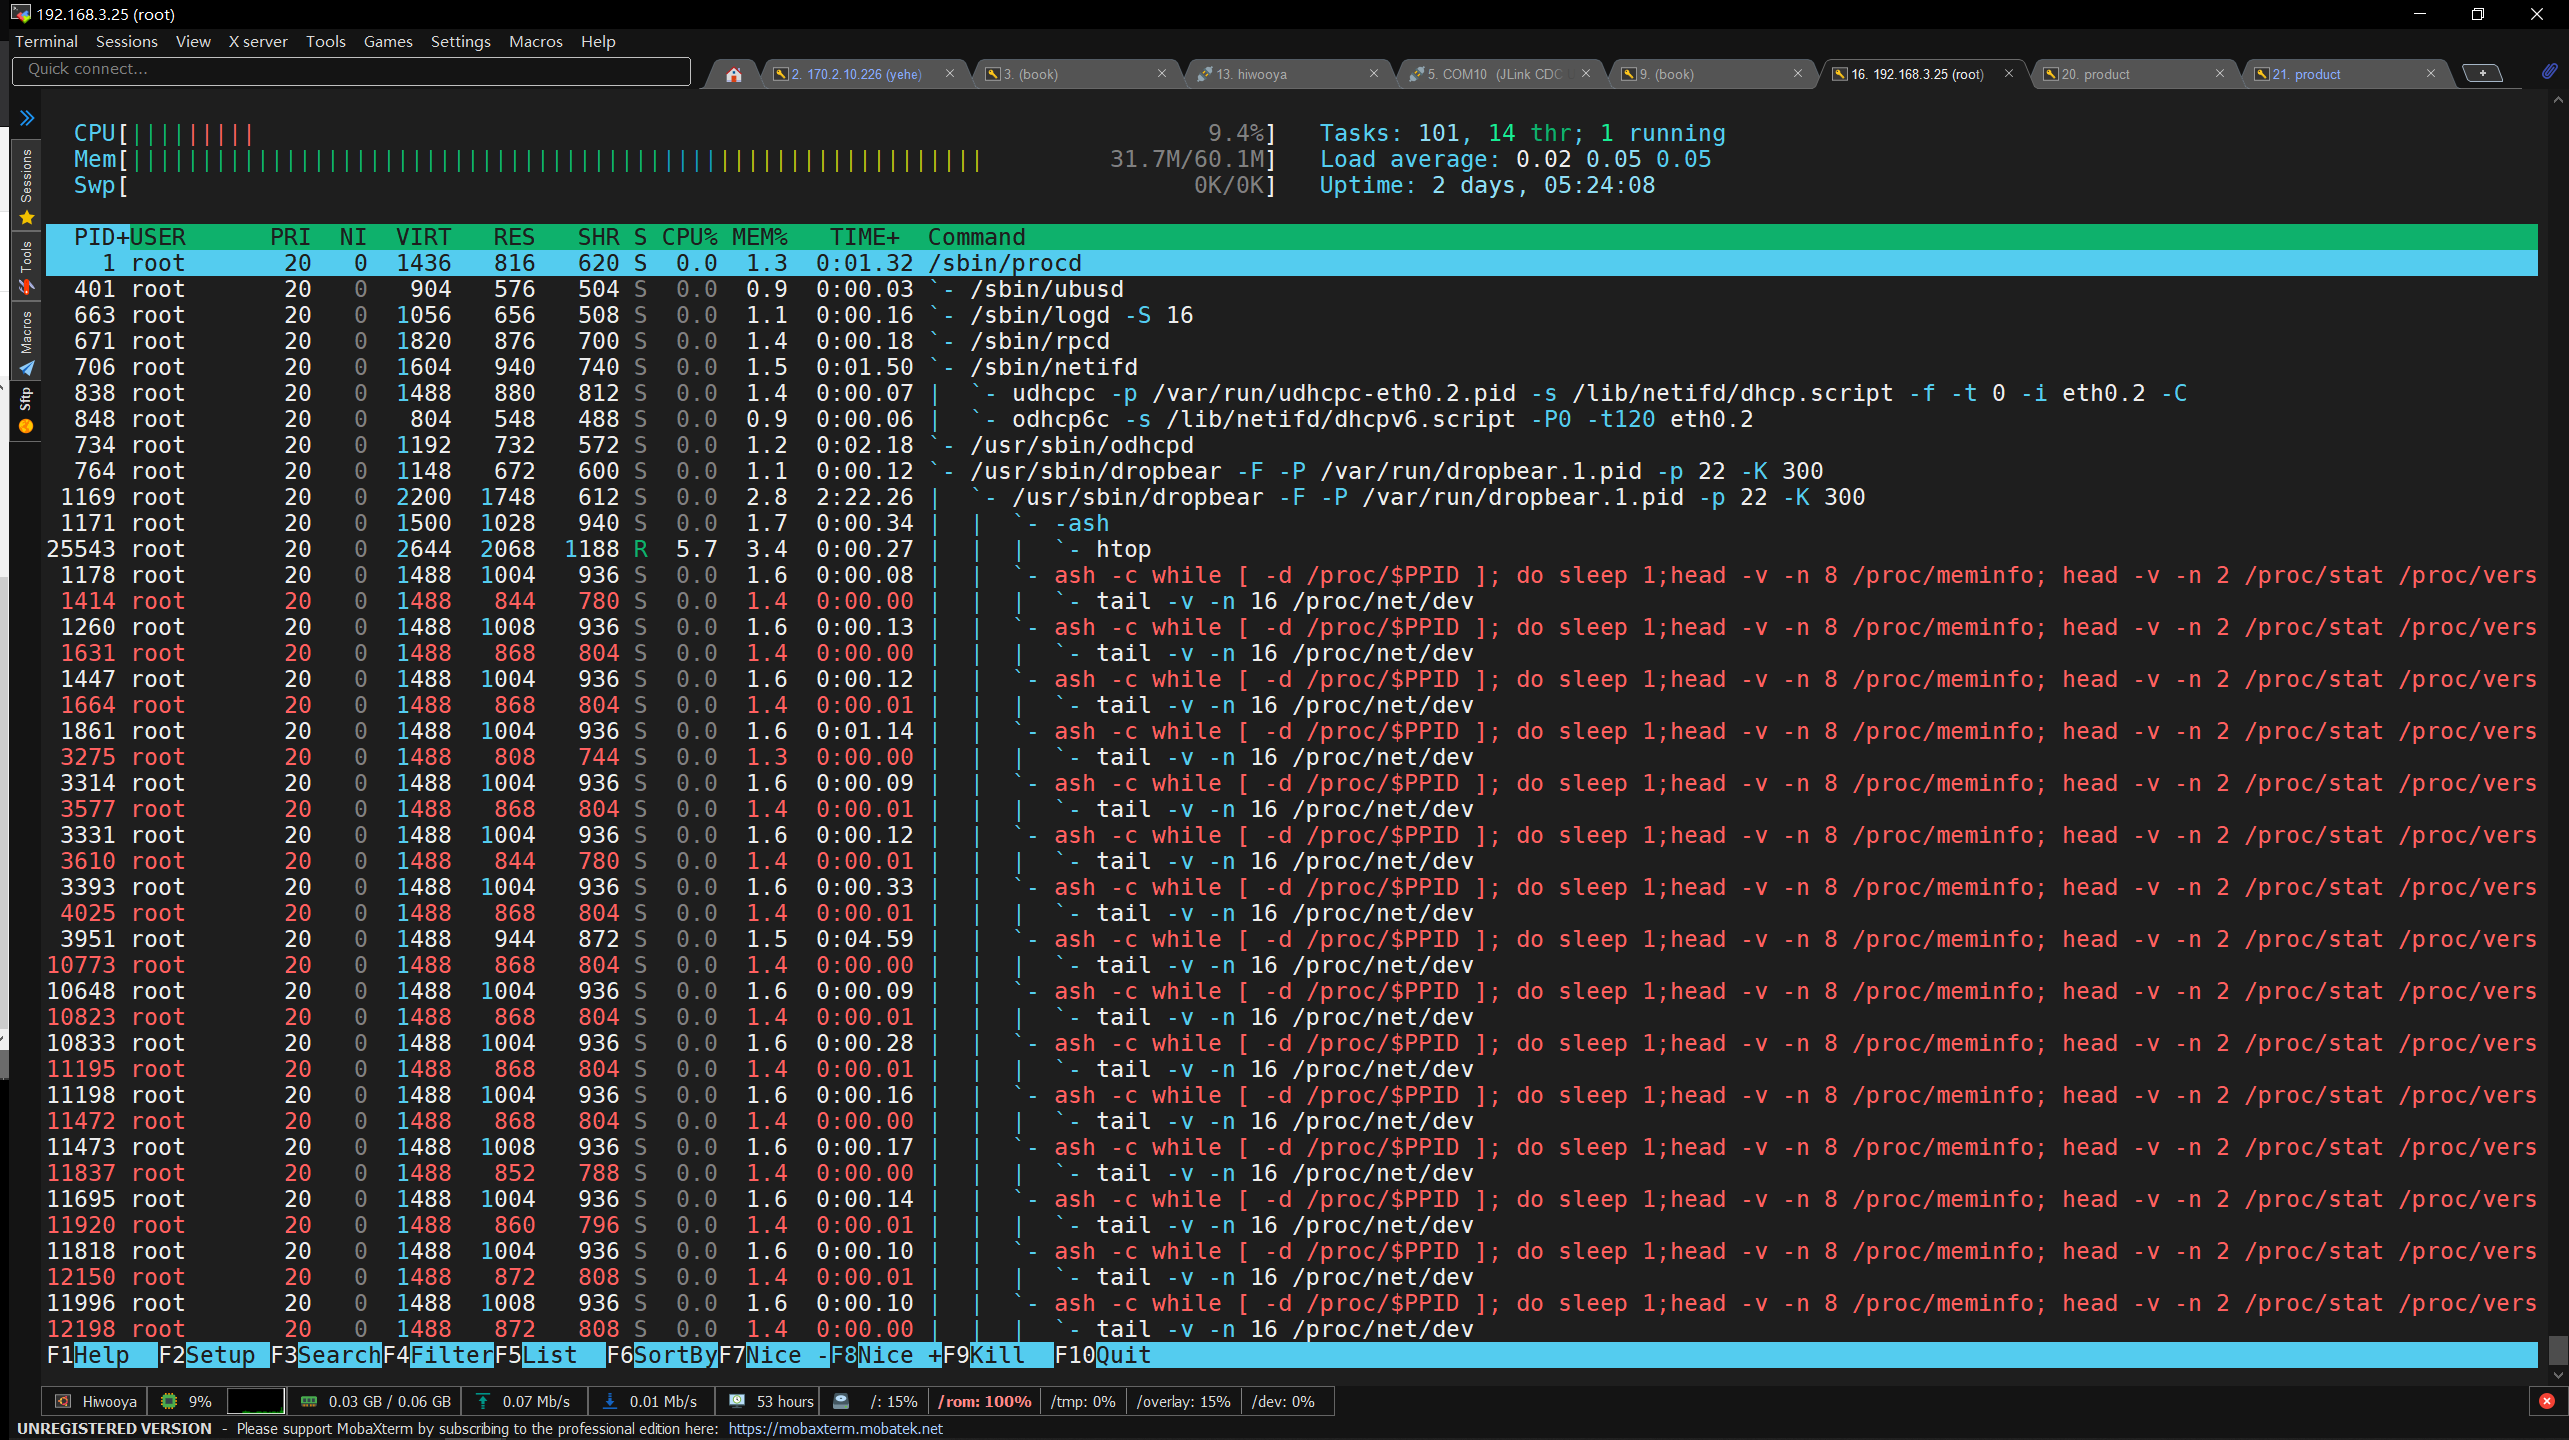Screen dimensions: 2569x1440
Task: Click the upload speed 0.07 Mb/s icon
Action: [482, 1401]
